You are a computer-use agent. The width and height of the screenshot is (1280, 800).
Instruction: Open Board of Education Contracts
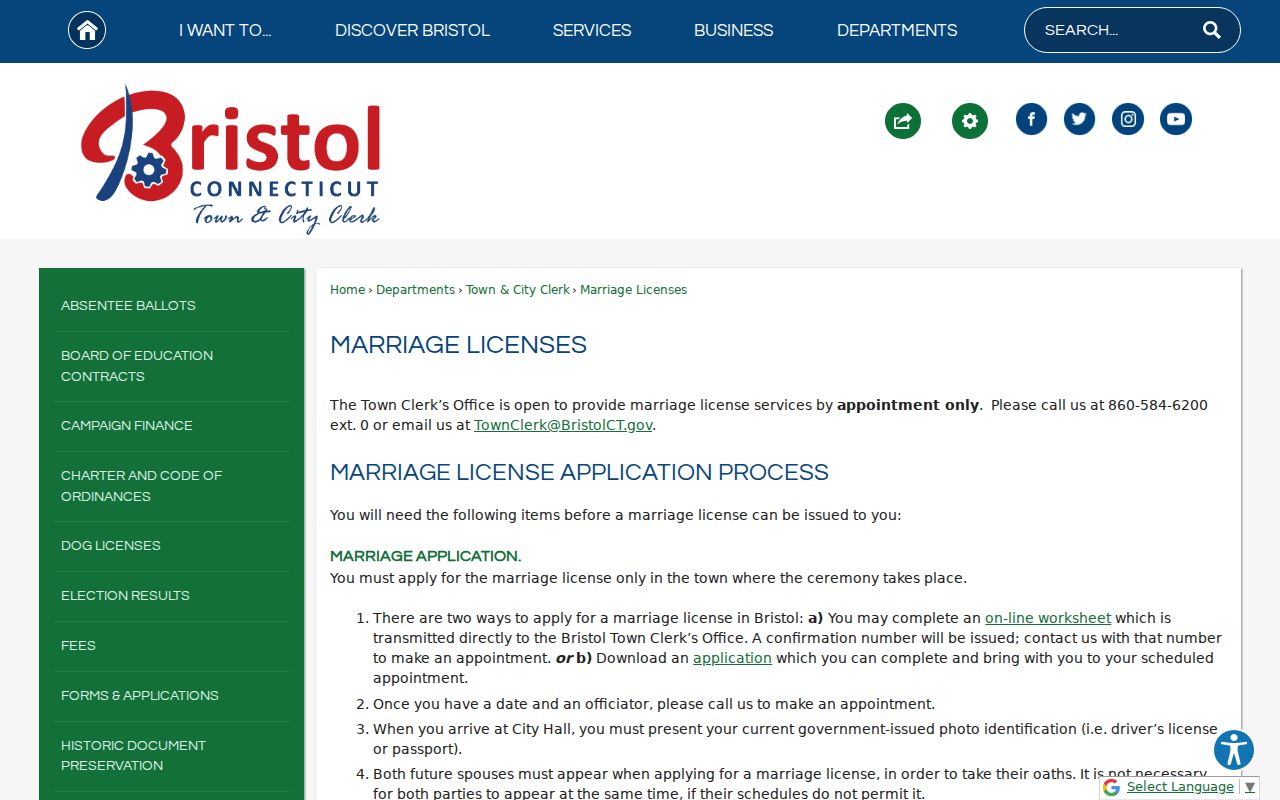171,366
